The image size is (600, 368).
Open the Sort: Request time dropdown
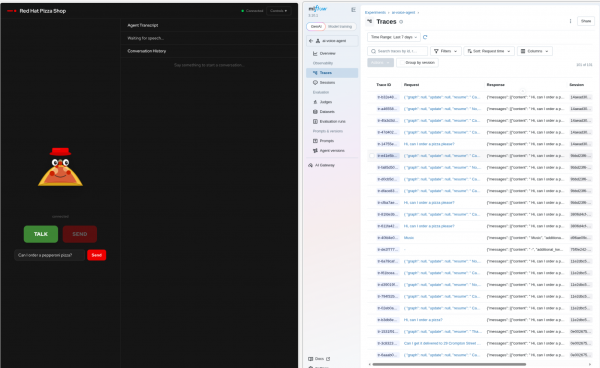(489, 51)
